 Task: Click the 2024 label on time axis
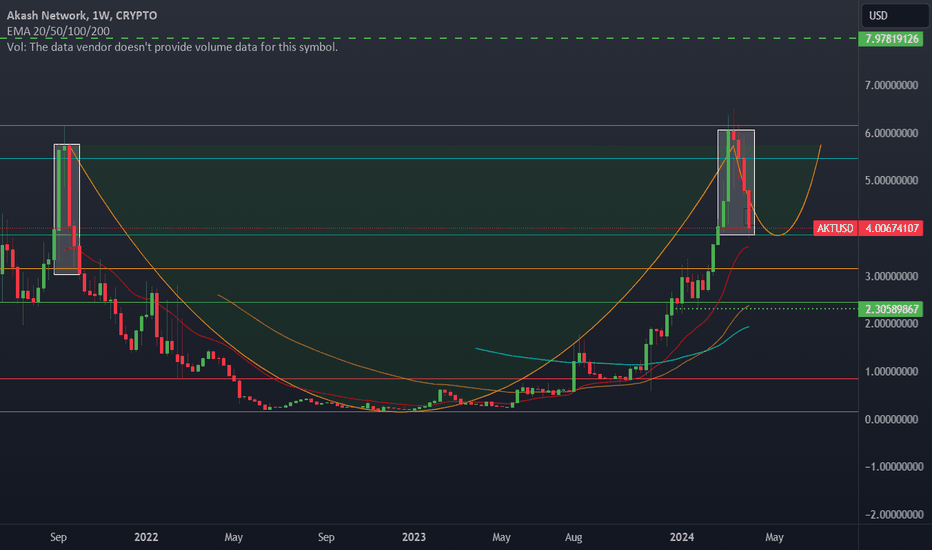(x=682, y=537)
